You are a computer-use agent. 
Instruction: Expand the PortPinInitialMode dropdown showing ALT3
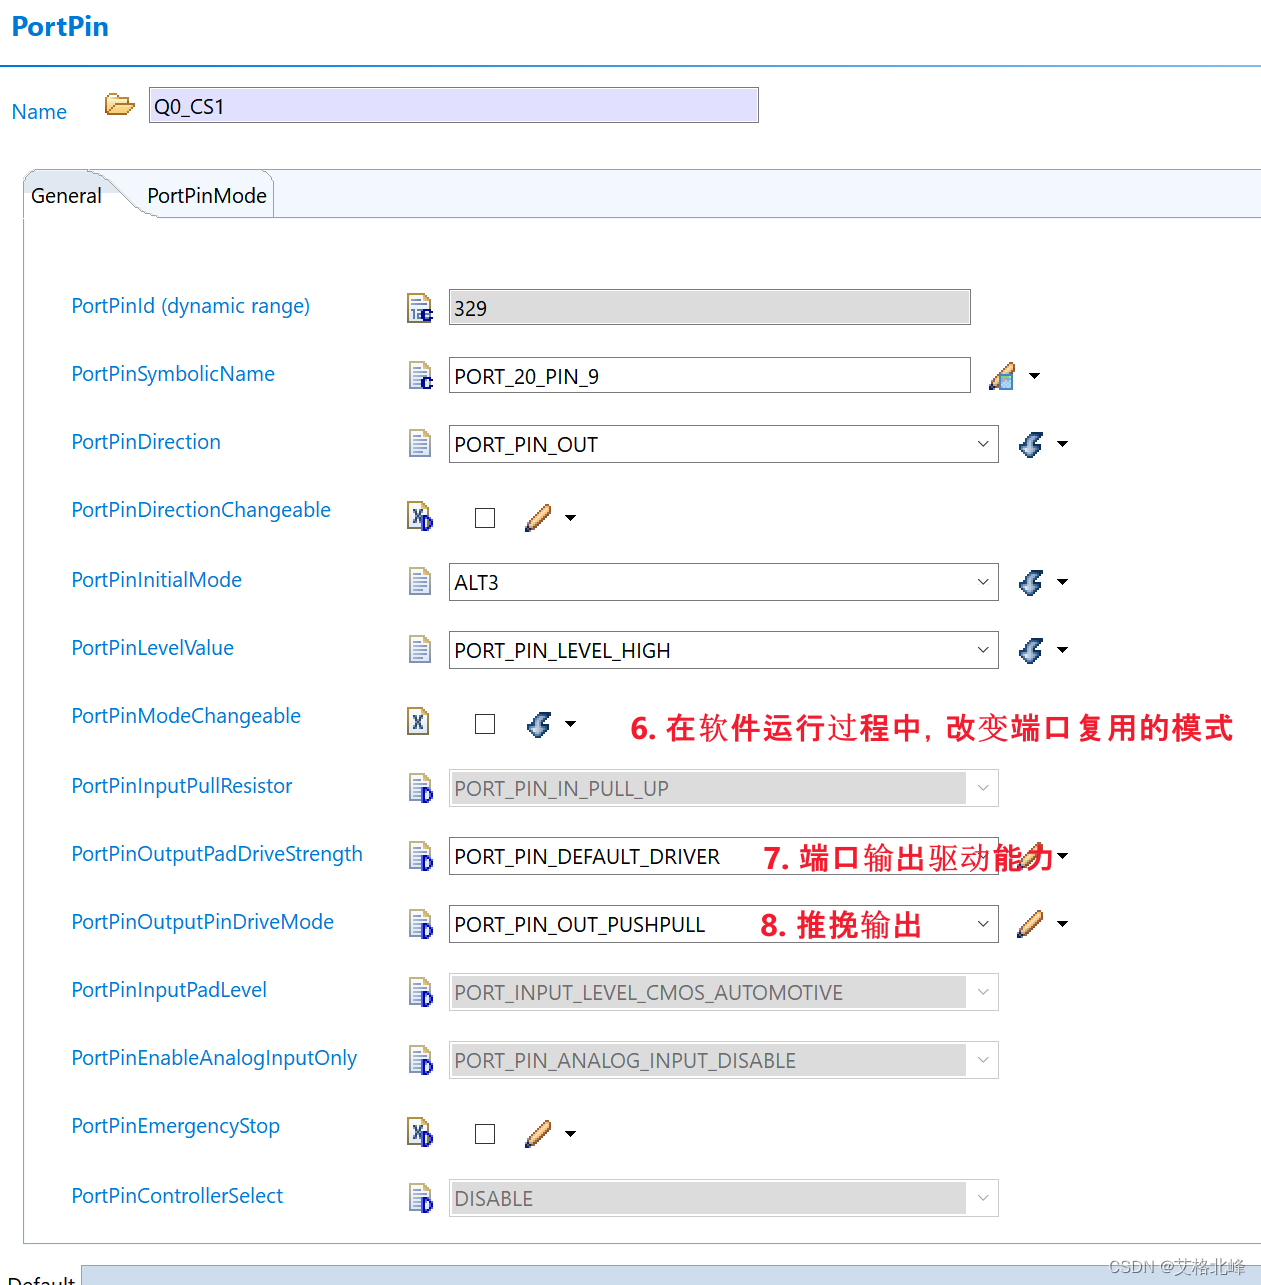(x=983, y=582)
